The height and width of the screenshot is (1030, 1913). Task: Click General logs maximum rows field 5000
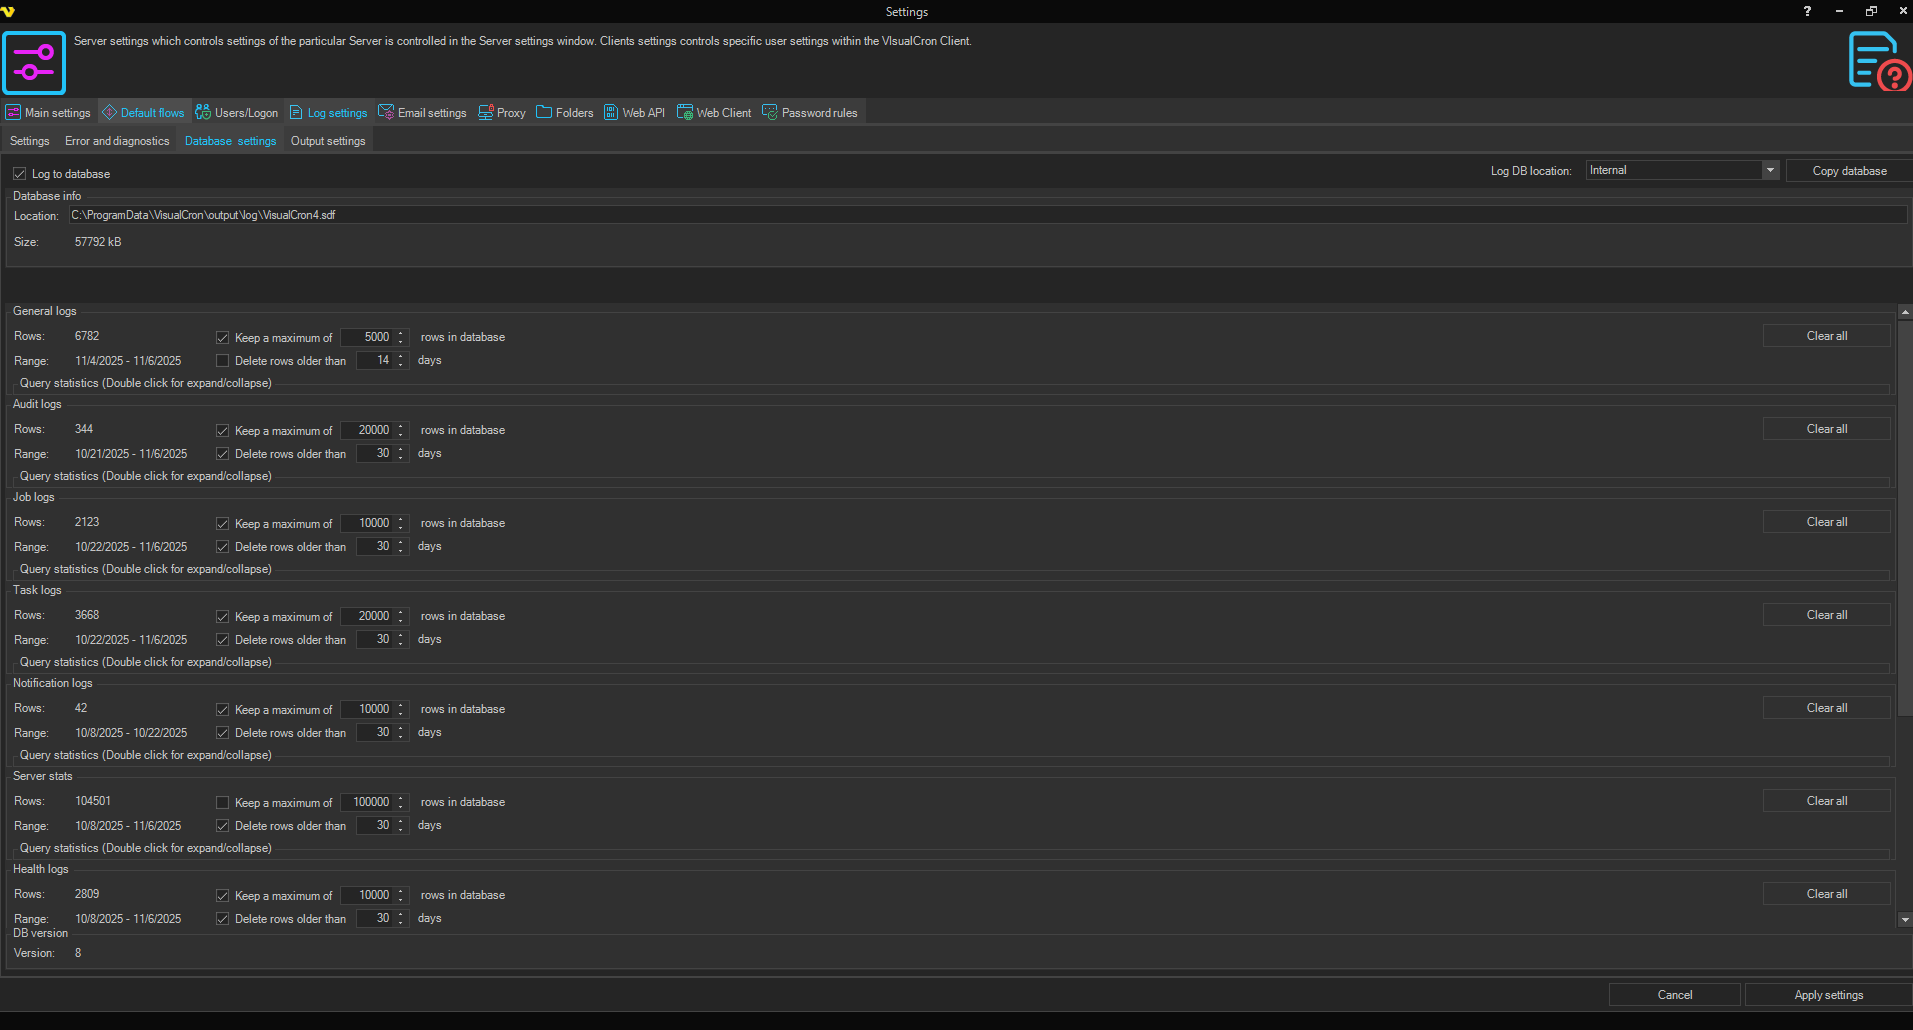click(368, 337)
